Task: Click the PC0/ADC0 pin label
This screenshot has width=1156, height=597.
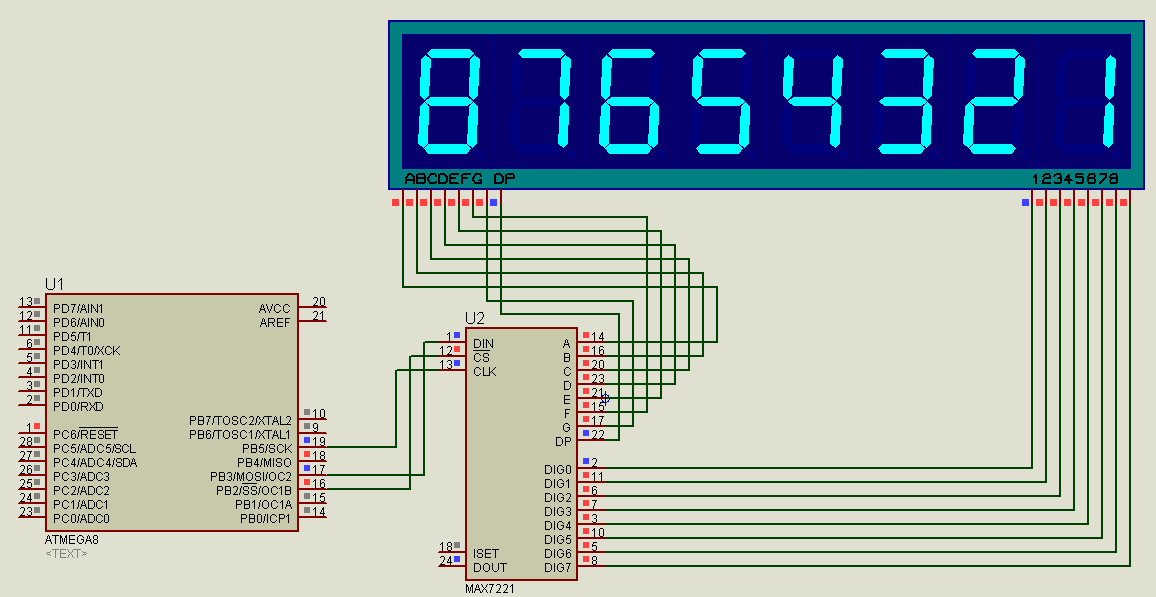Action: [x=81, y=519]
